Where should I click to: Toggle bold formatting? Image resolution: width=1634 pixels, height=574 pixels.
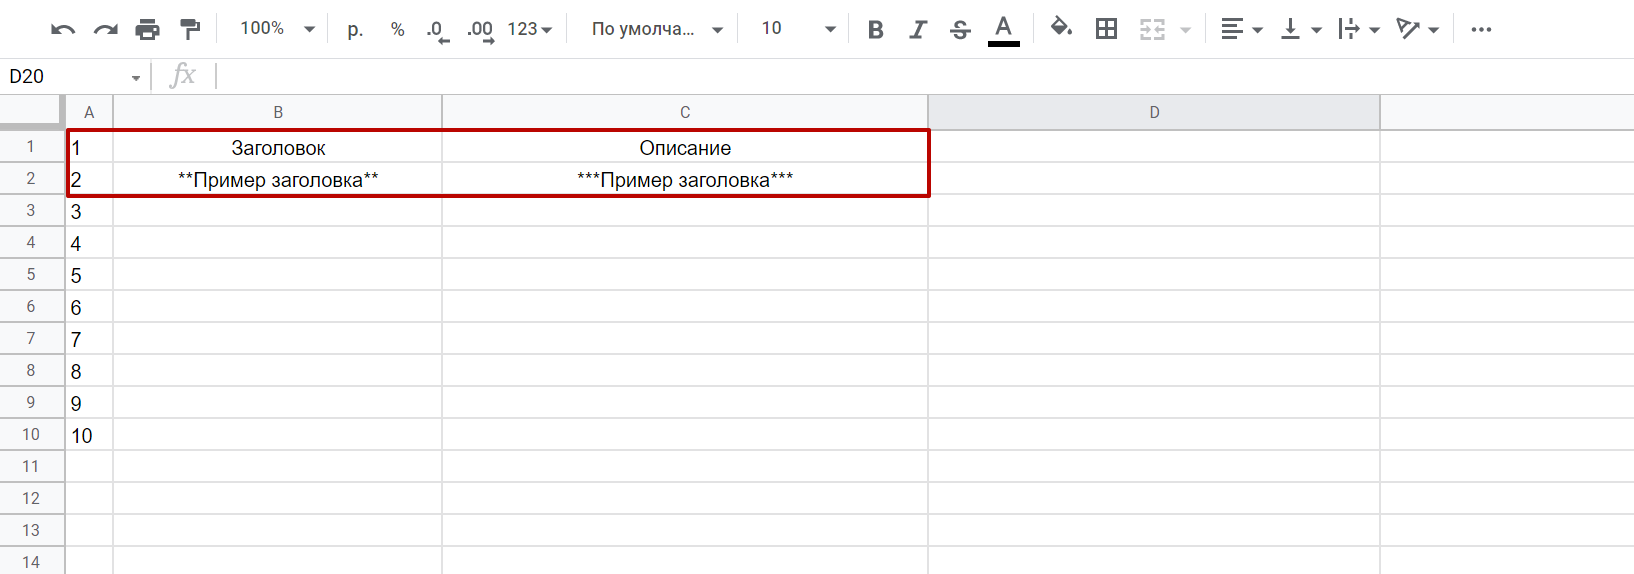[x=875, y=29]
